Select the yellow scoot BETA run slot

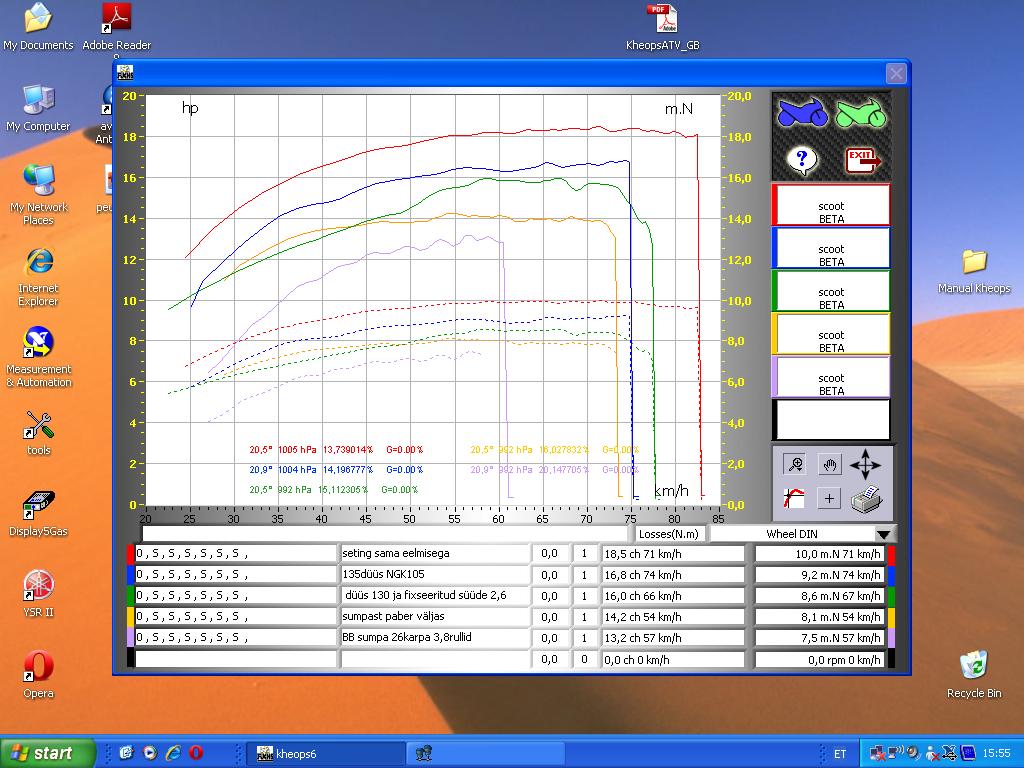coord(831,334)
